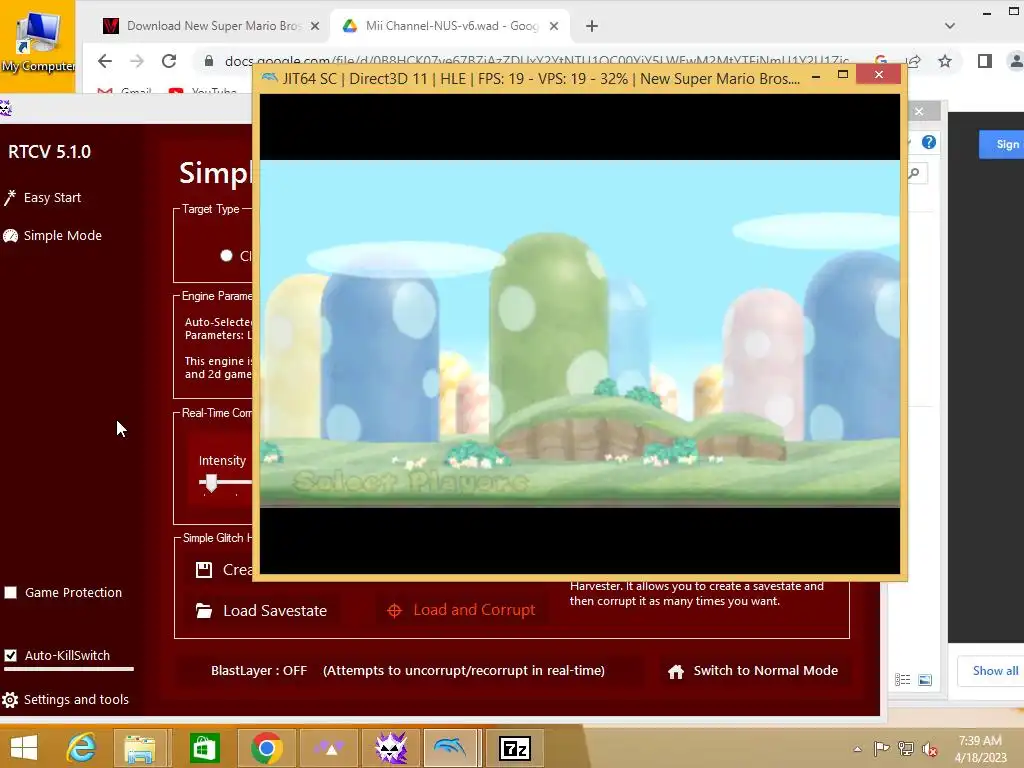
Task: Click the home icon on Switch to Normal Mode
Action: 676,671
